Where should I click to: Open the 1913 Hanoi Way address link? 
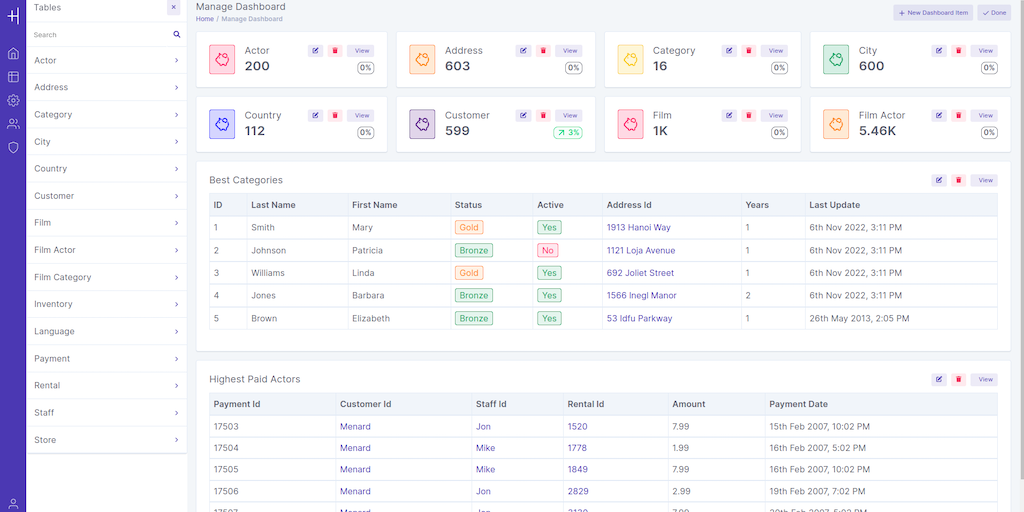638,228
